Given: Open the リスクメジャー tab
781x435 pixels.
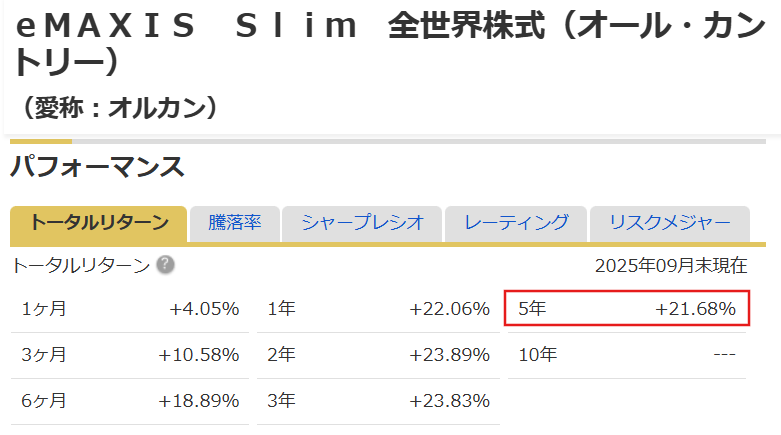Looking at the screenshot, I should click(x=670, y=223).
